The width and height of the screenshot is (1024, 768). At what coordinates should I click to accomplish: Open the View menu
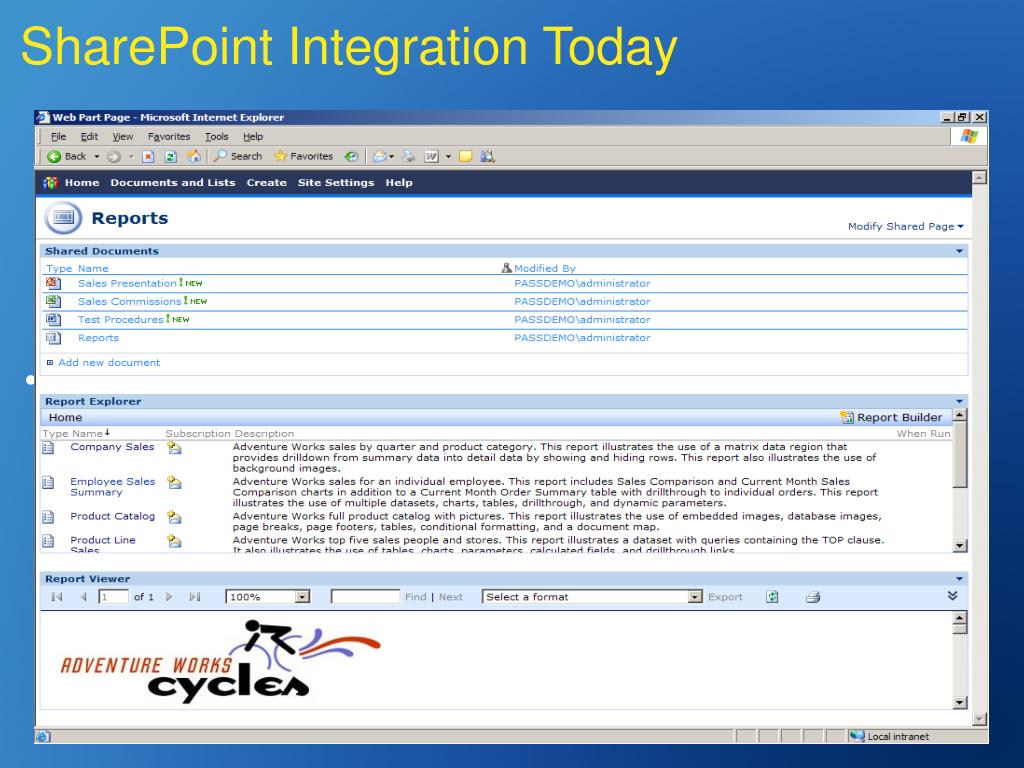point(123,136)
